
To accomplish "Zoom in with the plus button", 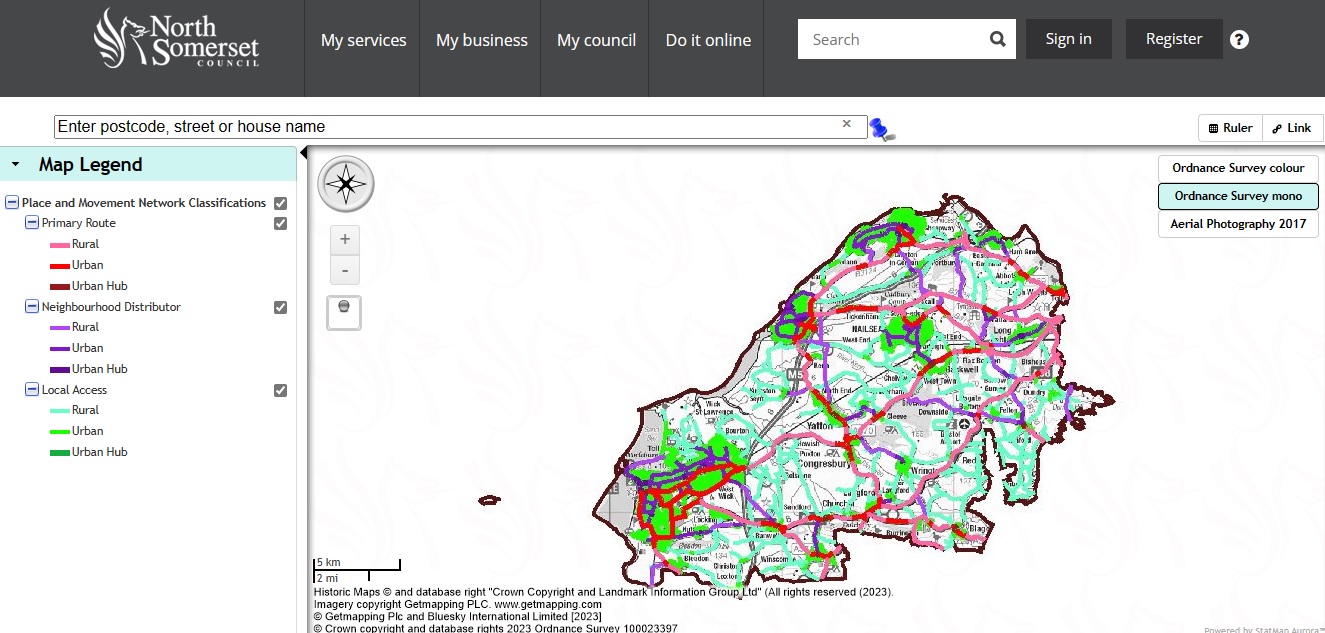I will coord(345,239).
